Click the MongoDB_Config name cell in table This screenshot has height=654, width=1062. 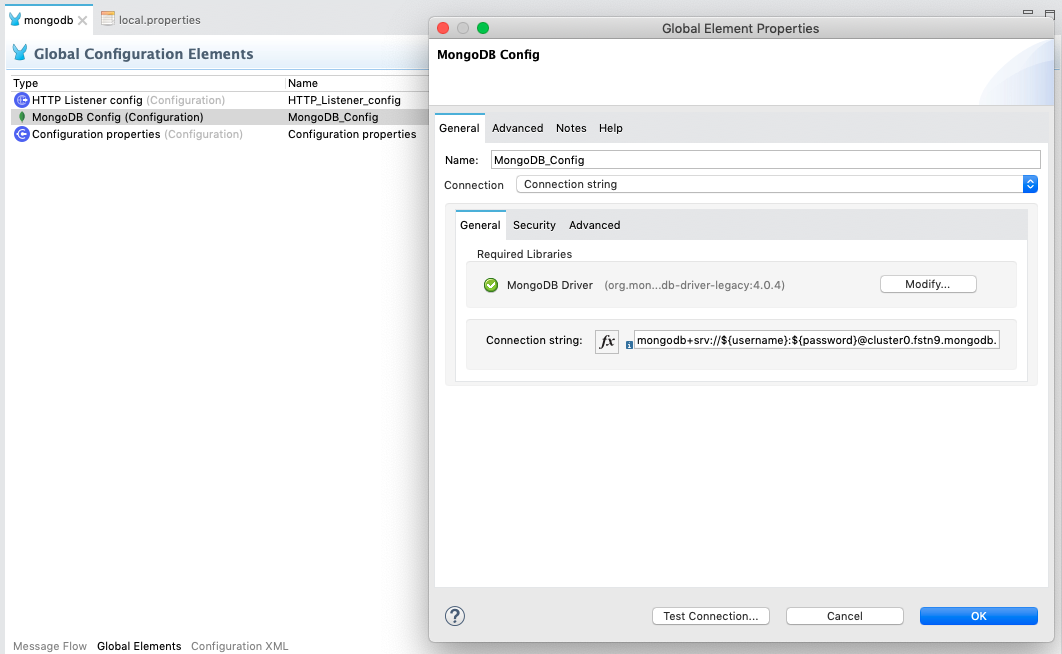click(x=333, y=117)
